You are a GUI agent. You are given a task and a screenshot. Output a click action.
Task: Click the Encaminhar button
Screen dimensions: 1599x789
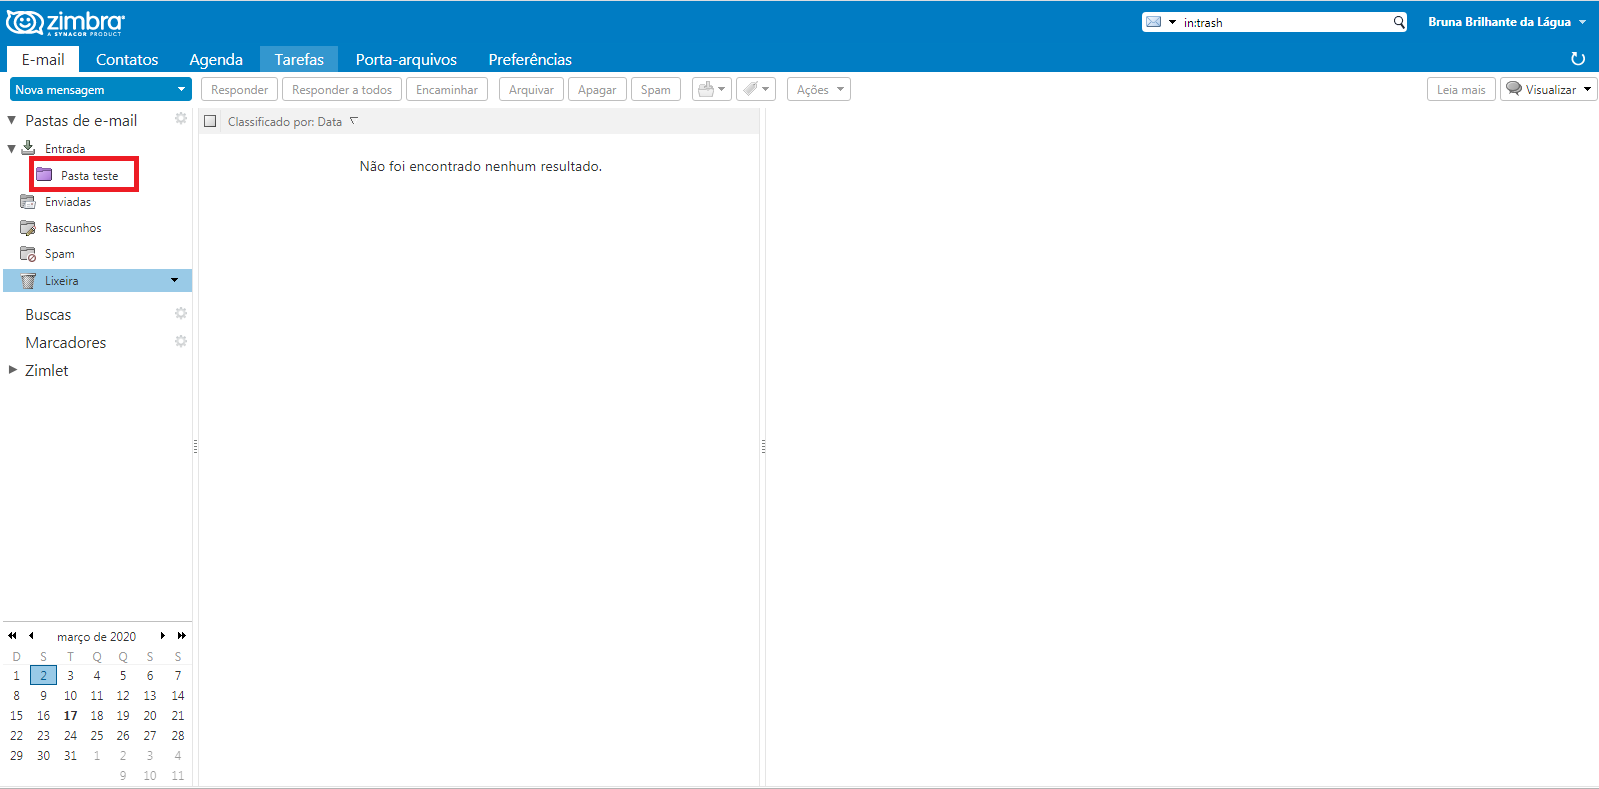click(447, 90)
